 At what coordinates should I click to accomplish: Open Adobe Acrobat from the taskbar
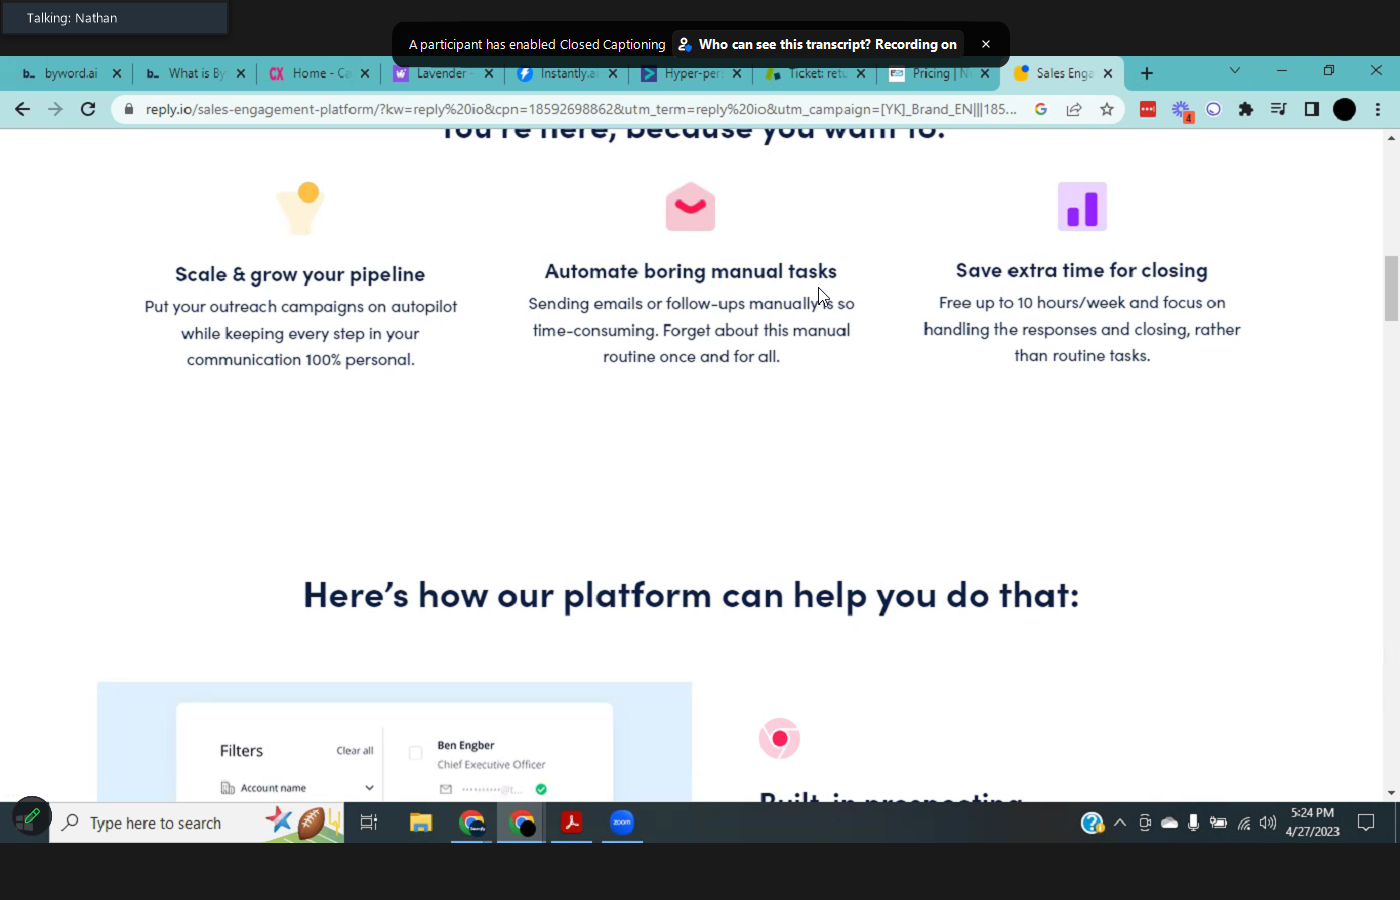tap(571, 822)
